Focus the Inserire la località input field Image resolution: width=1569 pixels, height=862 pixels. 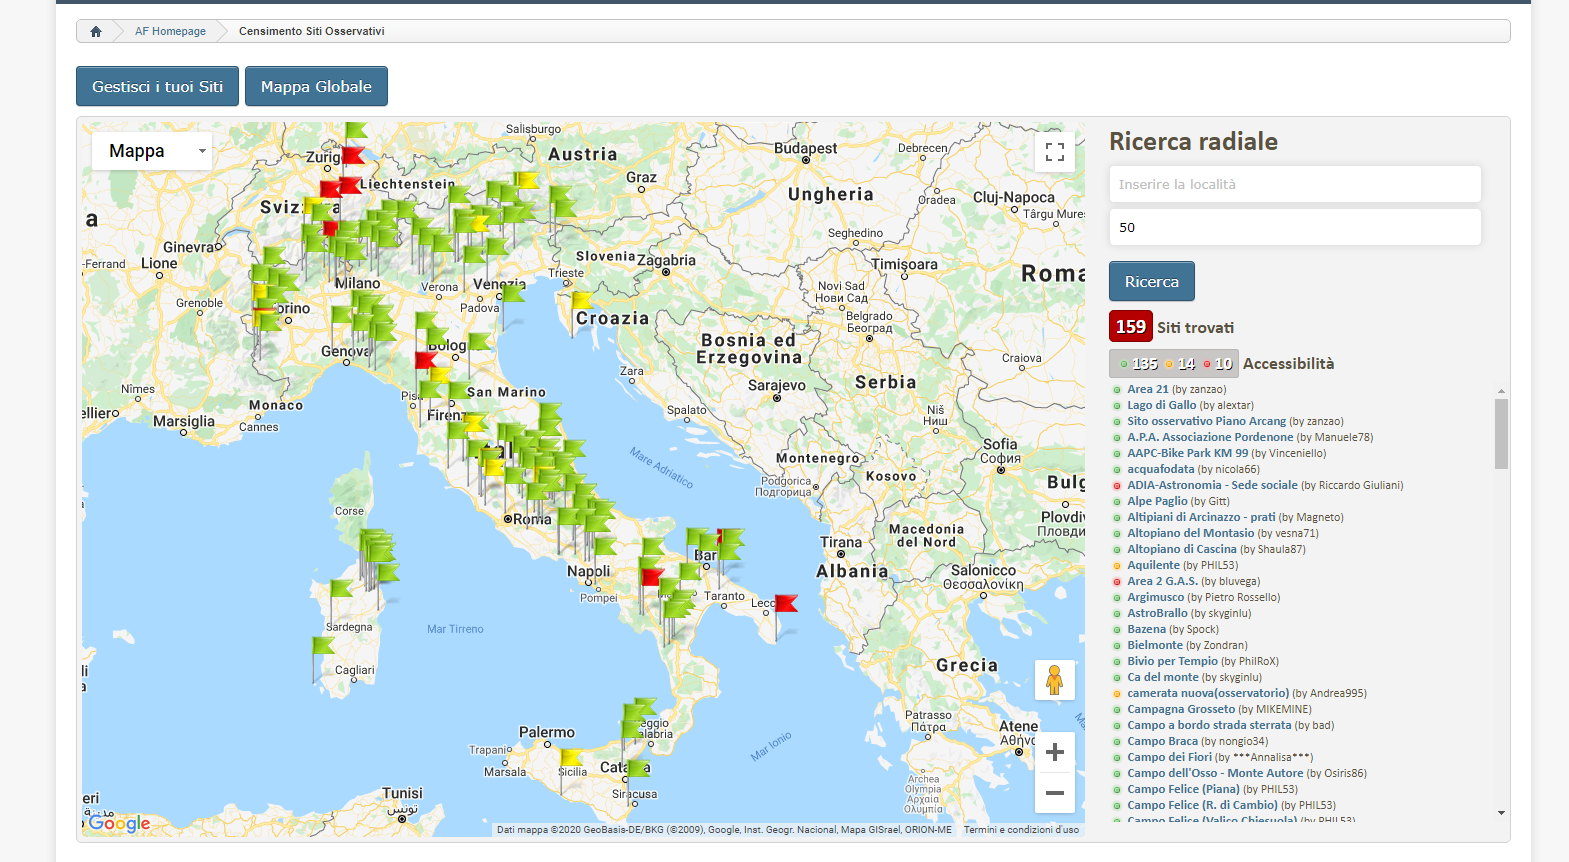point(1295,184)
